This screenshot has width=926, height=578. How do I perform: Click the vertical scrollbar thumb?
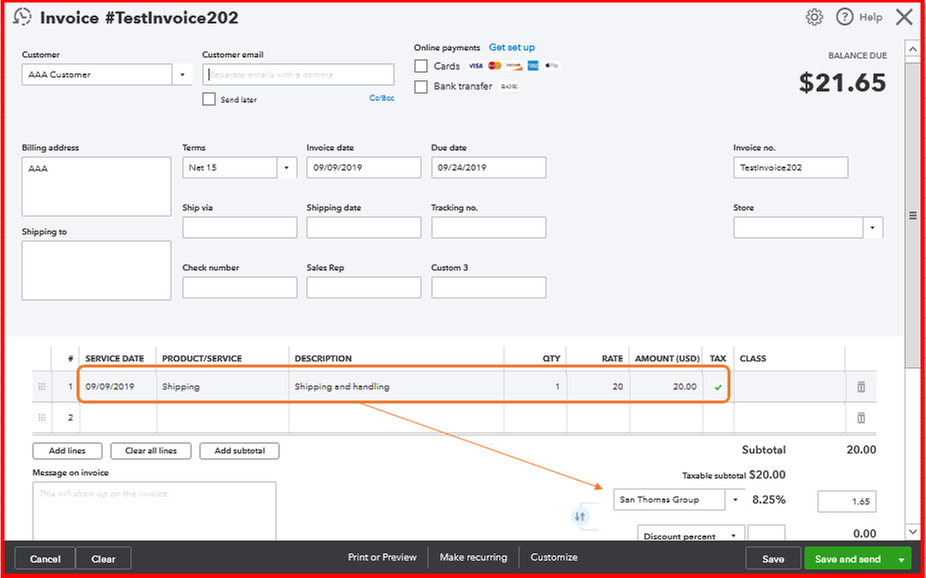coord(912,215)
